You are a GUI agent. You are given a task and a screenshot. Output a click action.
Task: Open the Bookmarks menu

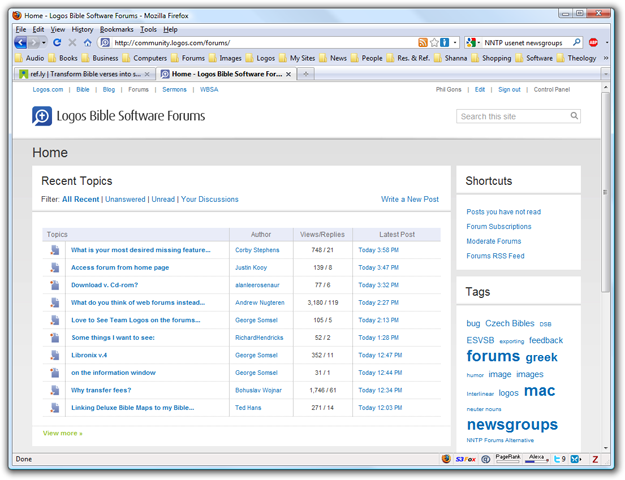click(x=116, y=30)
